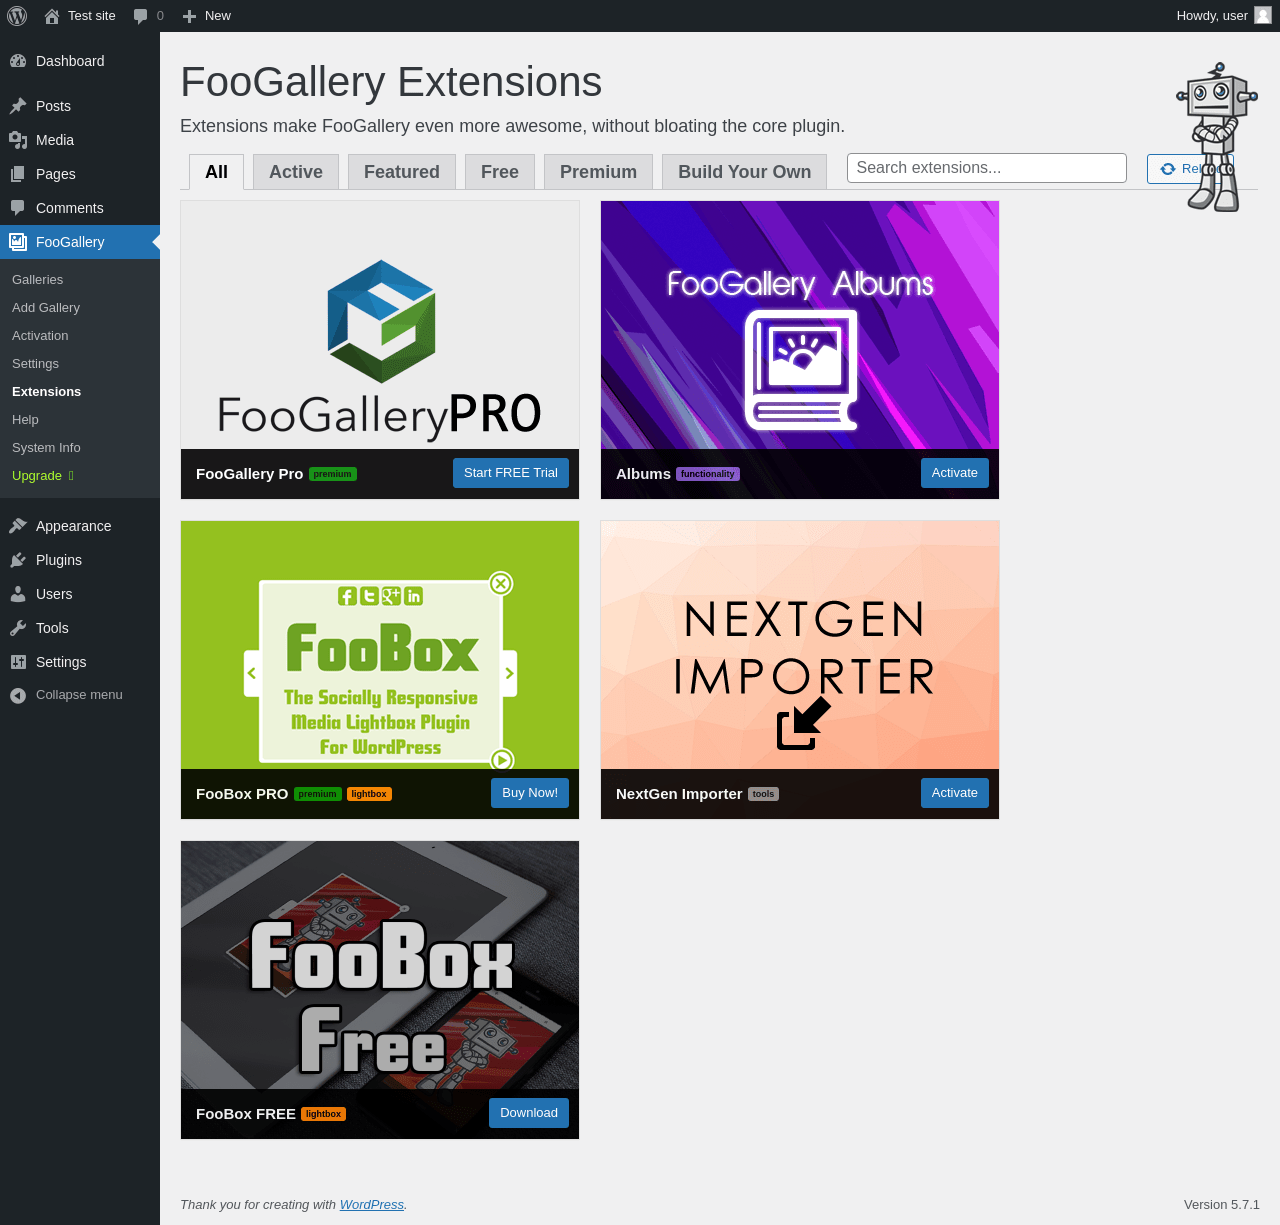Image resolution: width=1280 pixels, height=1225 pixels.
Task: Click the Appearance paintbrush icon
Action: click(18, 526)
